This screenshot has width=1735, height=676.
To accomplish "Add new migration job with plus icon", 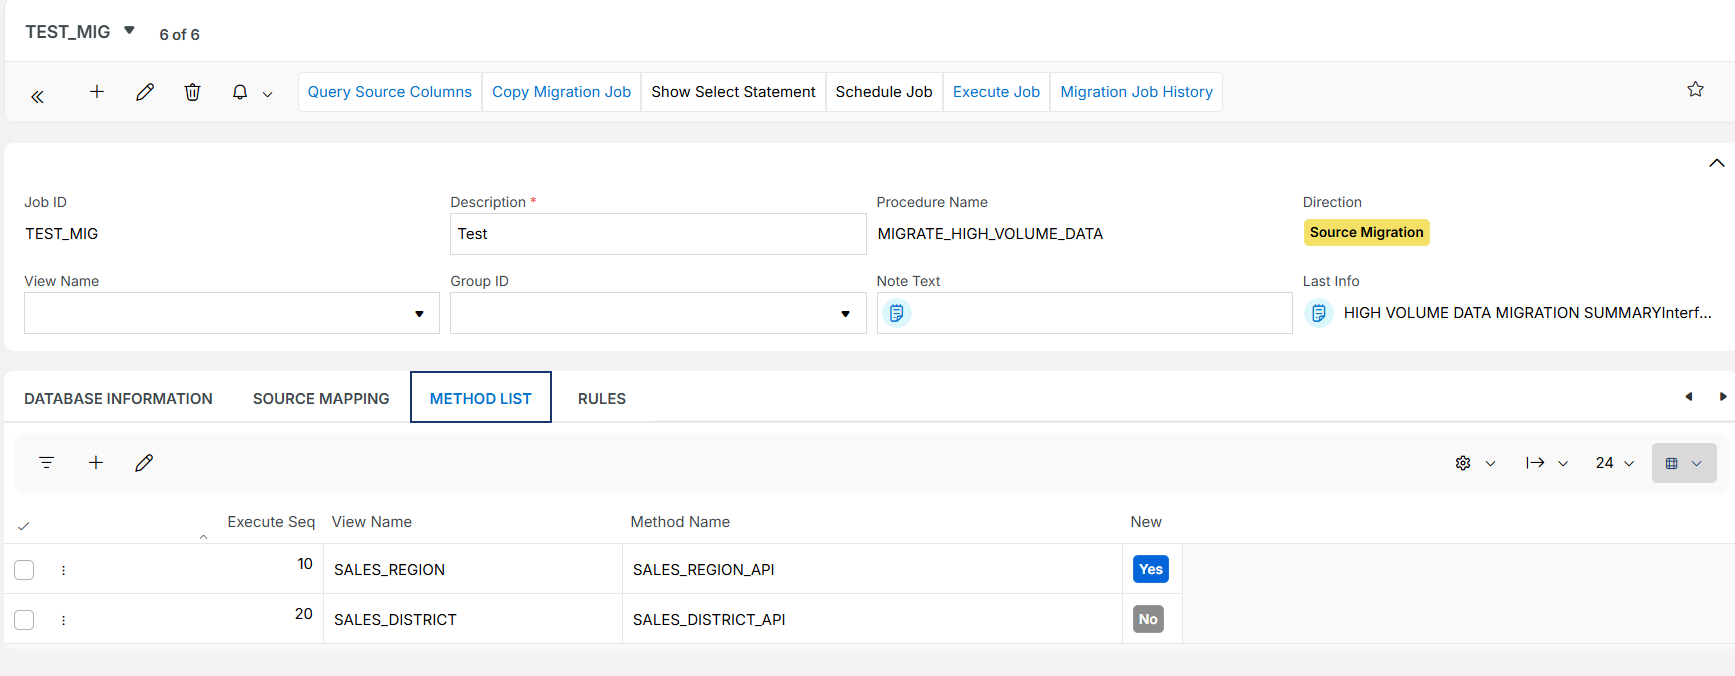I will [x=97, y=92].
